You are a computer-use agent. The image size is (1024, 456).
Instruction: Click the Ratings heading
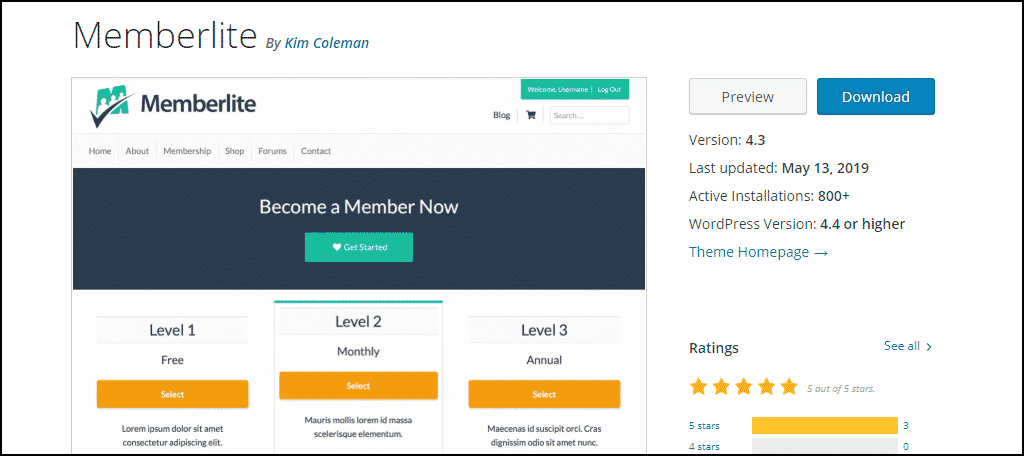(x=714, y=348)
